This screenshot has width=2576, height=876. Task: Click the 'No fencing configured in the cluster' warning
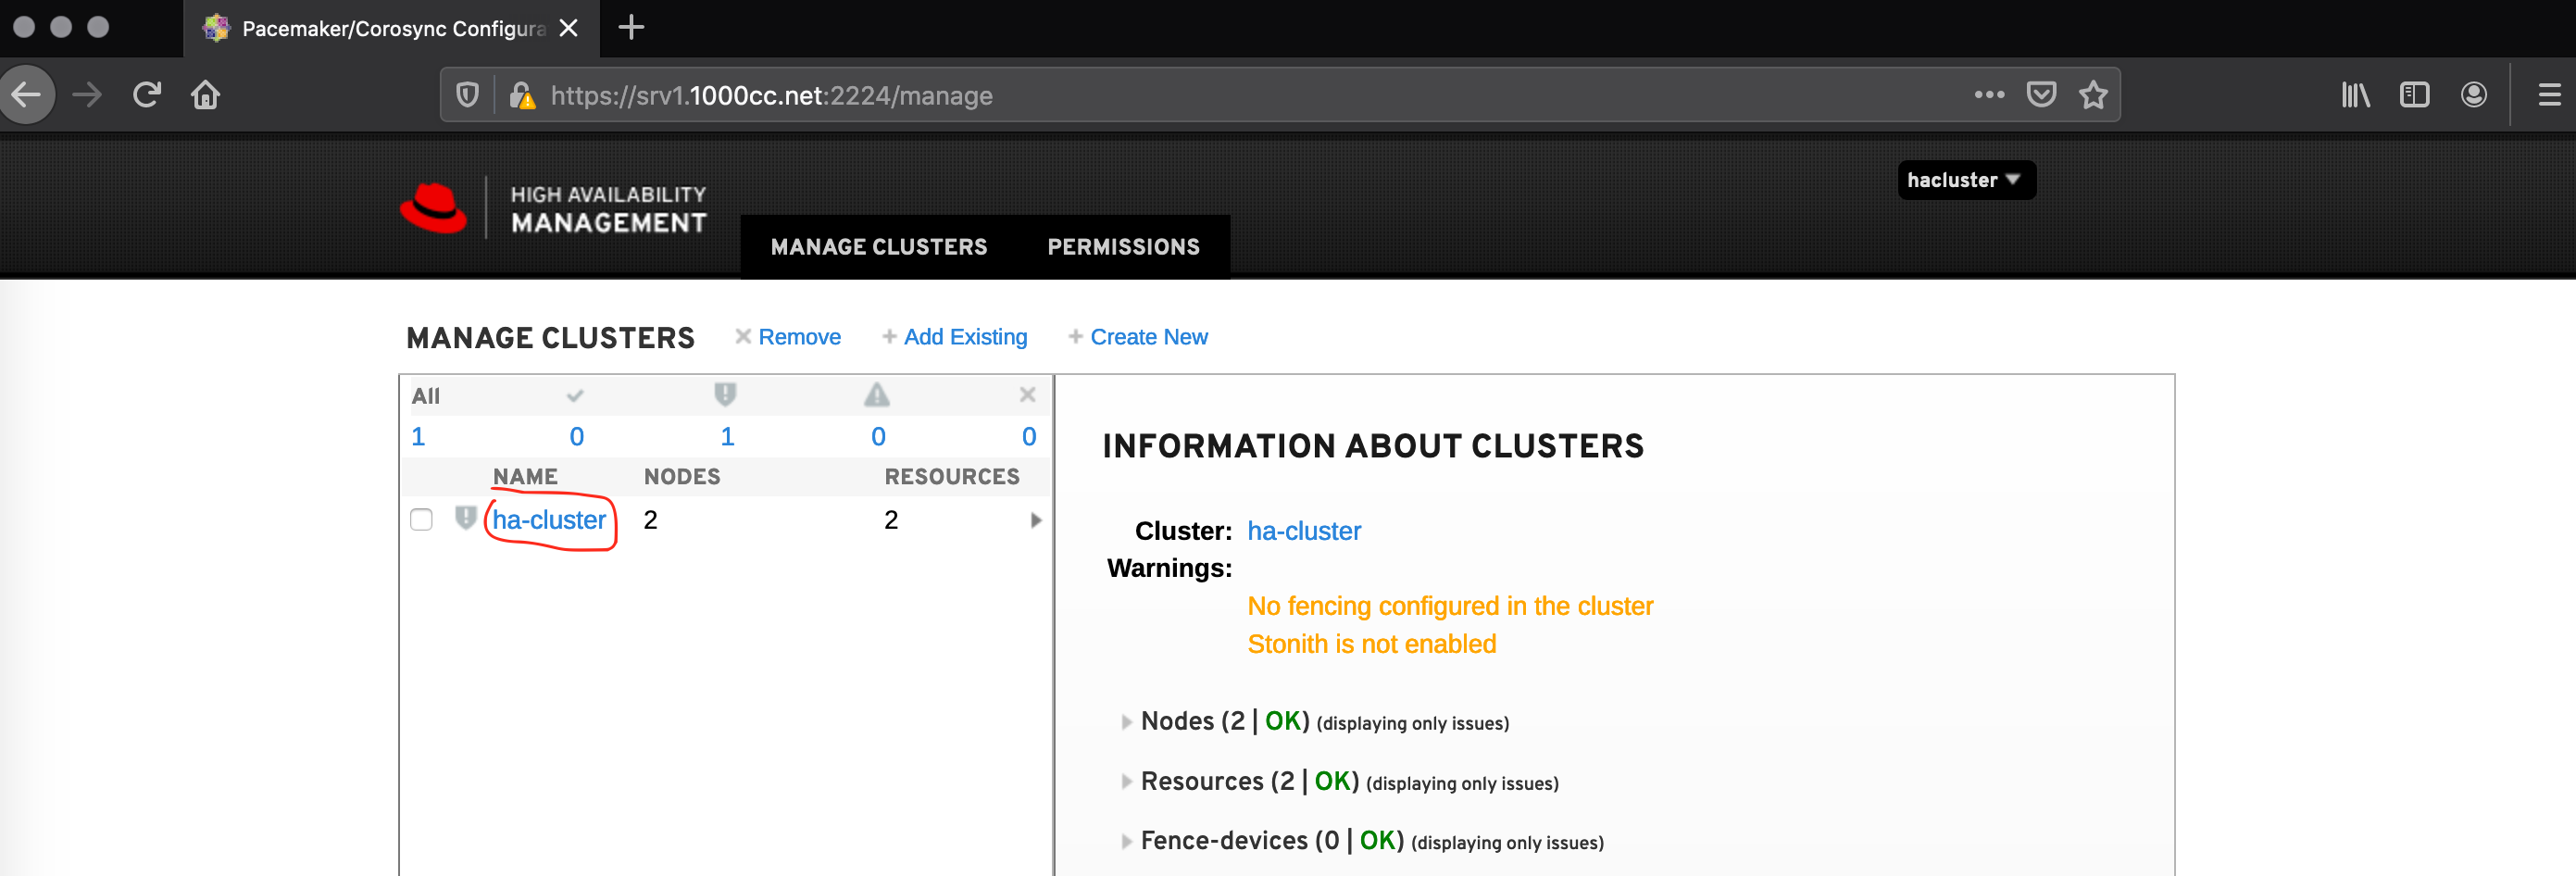1450,606
